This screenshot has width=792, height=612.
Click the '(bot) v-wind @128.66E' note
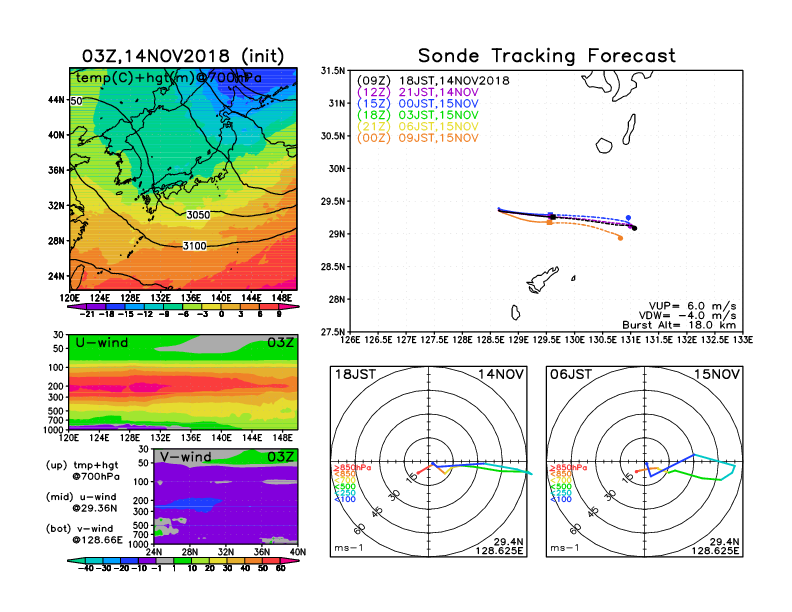point(84,534)
